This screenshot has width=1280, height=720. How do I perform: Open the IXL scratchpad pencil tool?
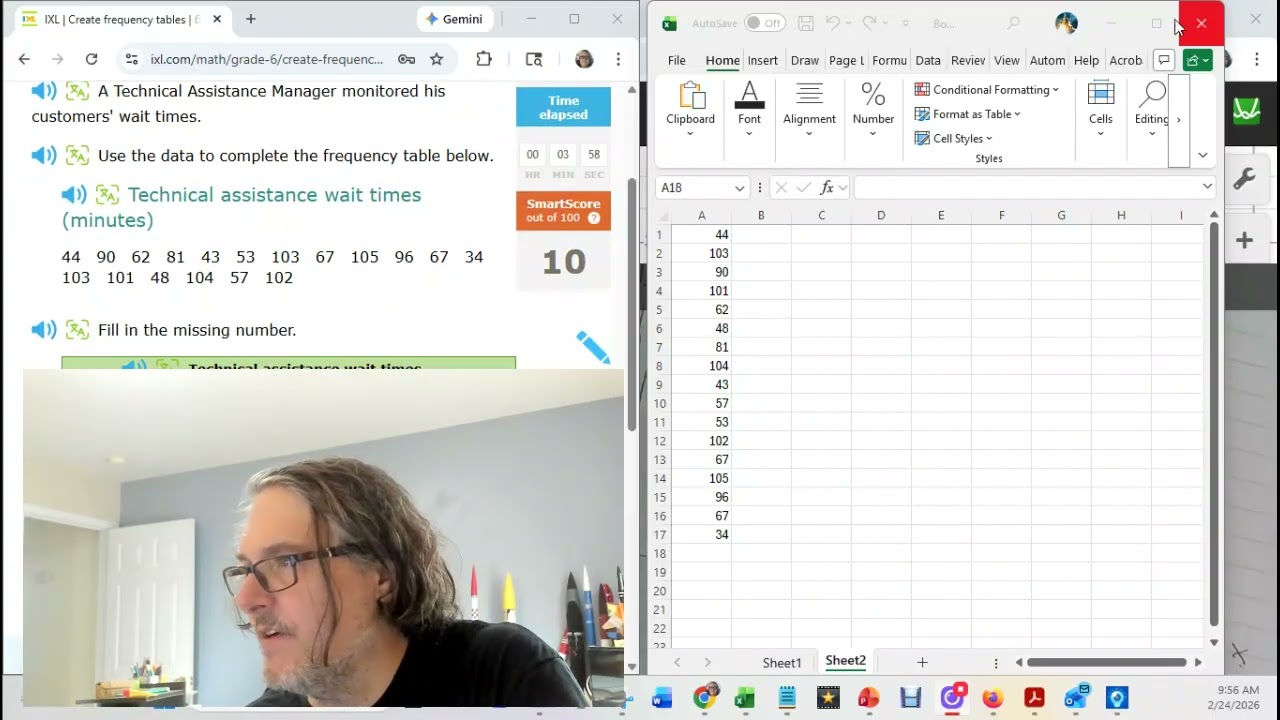pos(593,347)
